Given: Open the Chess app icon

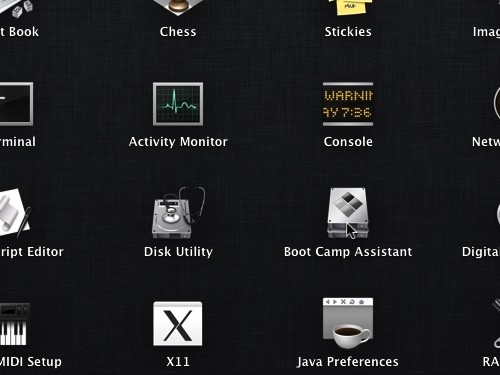Looking at the screenshot, I should click(178, 8).
